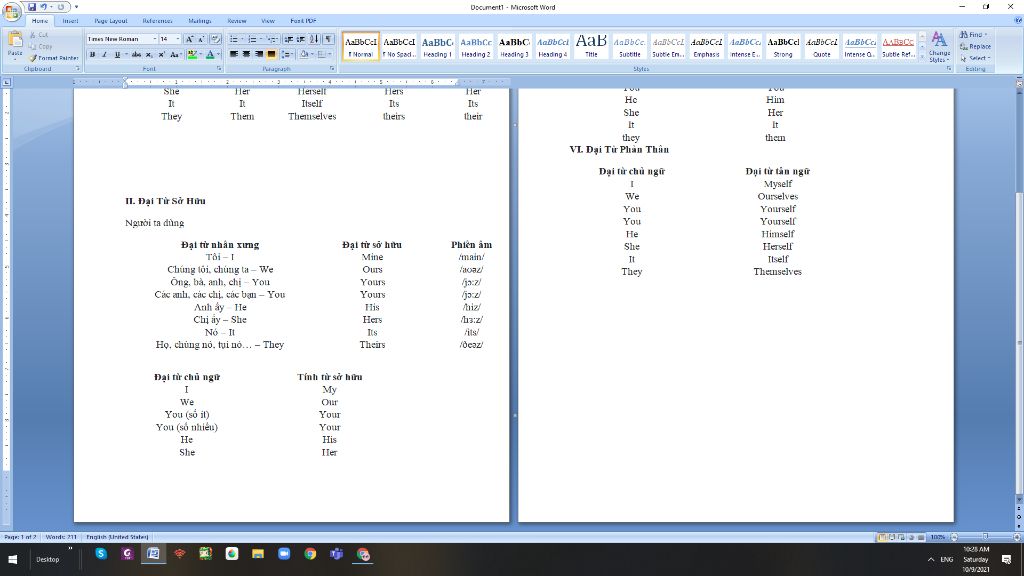Click Replace in Editing group
1024x576 pixels.
[x=975, y=46]
